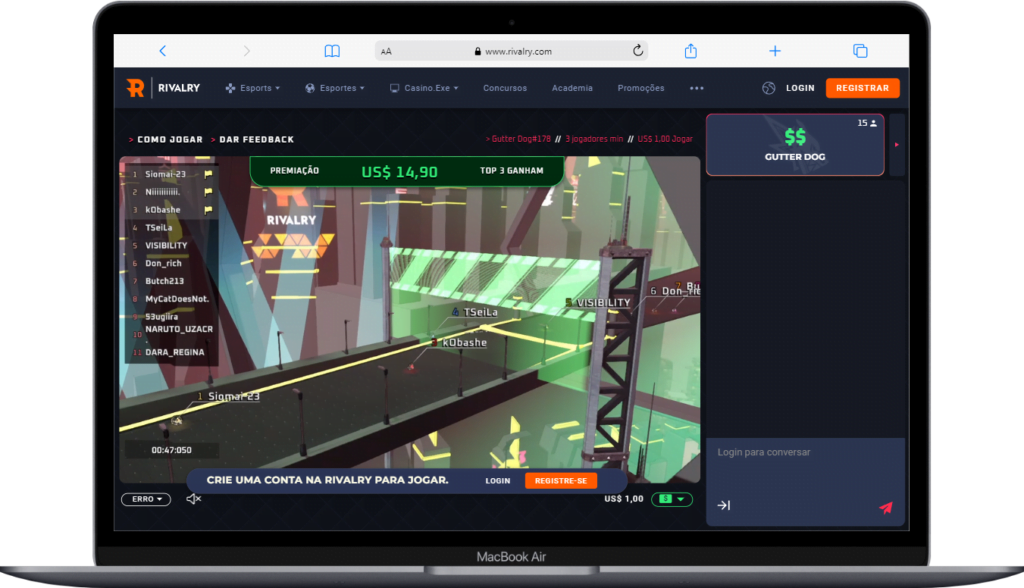Select 53ugiira in the leaderboard list
This screenshot has width=1024, height=588.
(161, 317)
